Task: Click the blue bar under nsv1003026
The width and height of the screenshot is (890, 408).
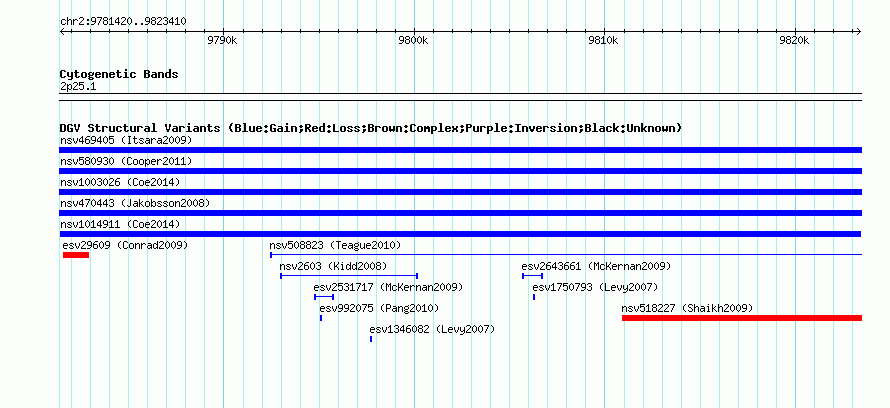Action: (x=460, y=192)
